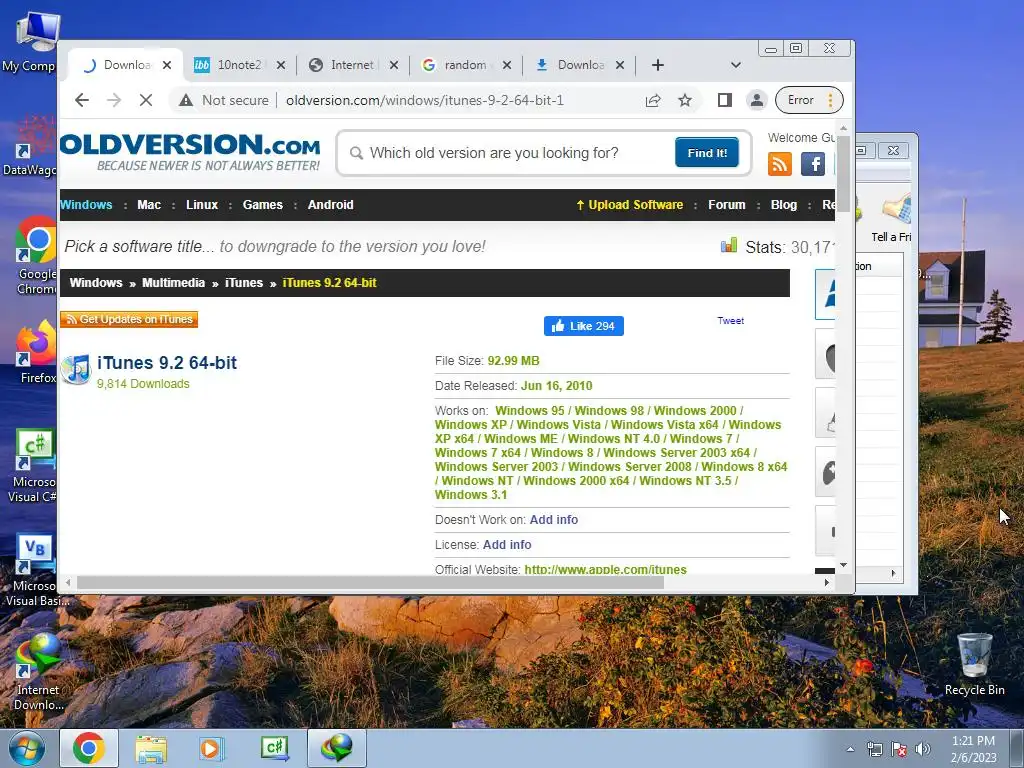Click the Tweet link
The height and width of the screenshot is (768, 1024).
[730, 321]
